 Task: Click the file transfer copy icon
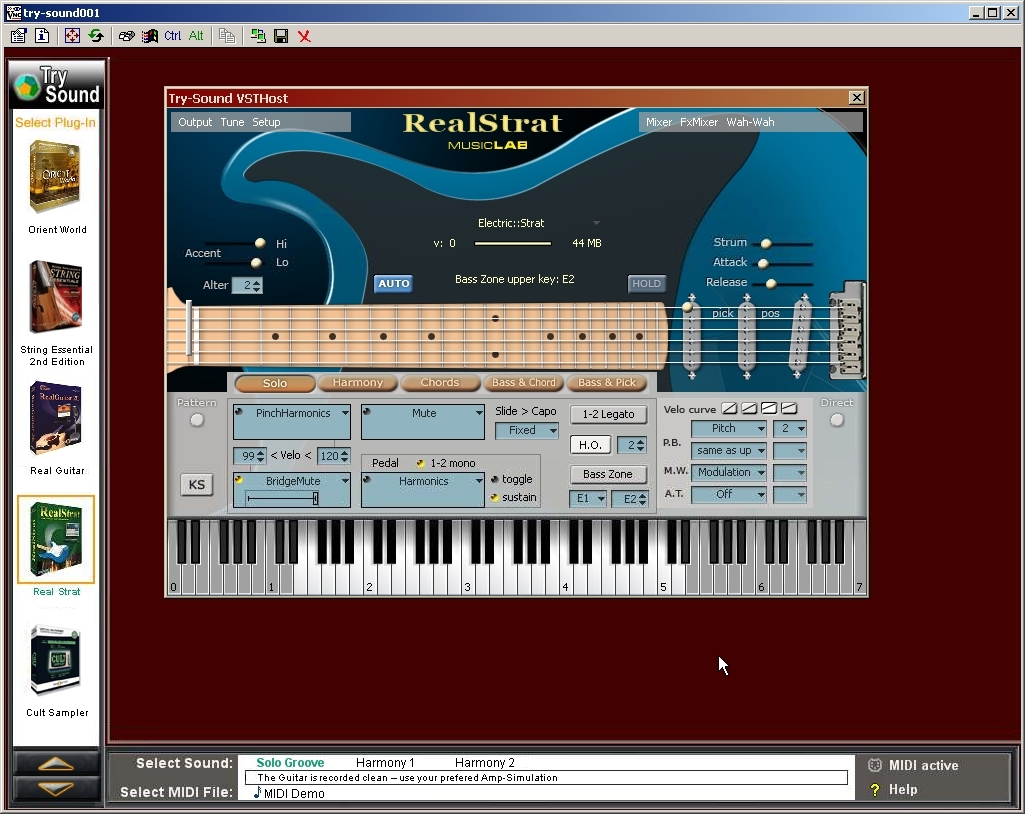[227, 36]
